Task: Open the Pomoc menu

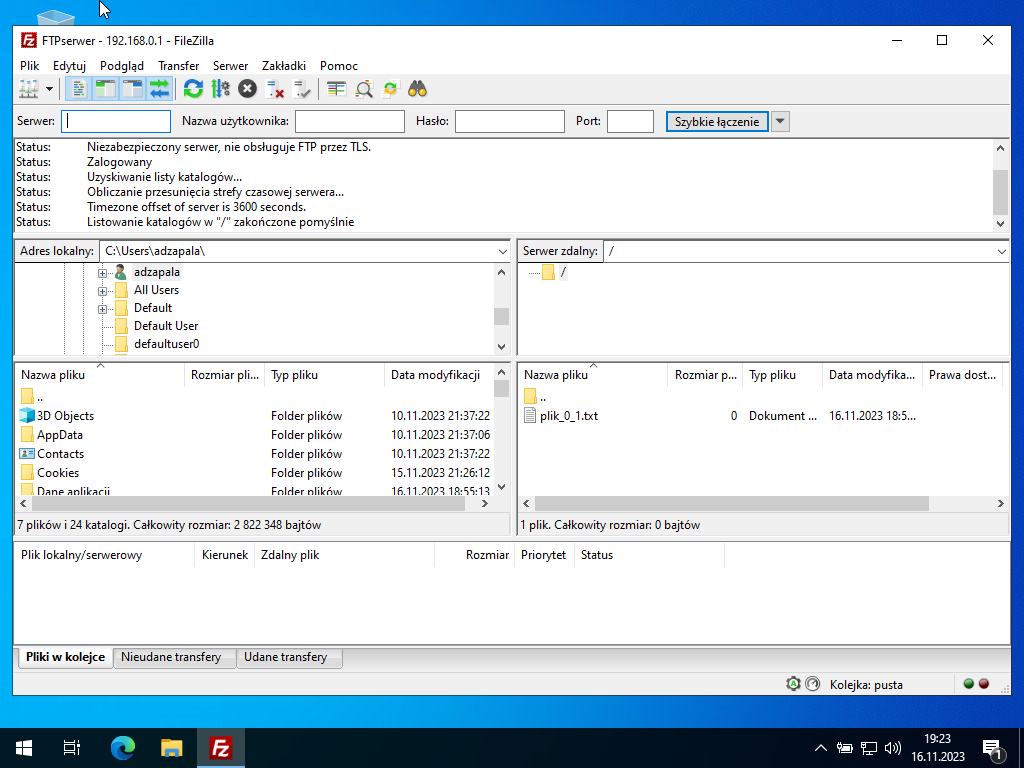Action: pyautogui.click(x=339, y=65)
